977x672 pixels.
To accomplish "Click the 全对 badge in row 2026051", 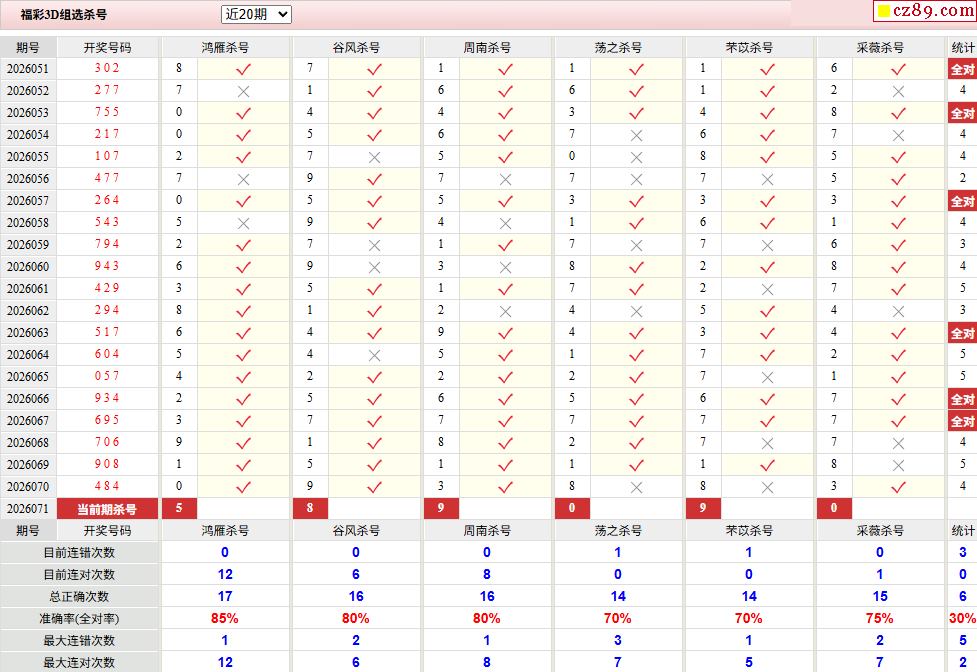I will click(x=962, y=69).
